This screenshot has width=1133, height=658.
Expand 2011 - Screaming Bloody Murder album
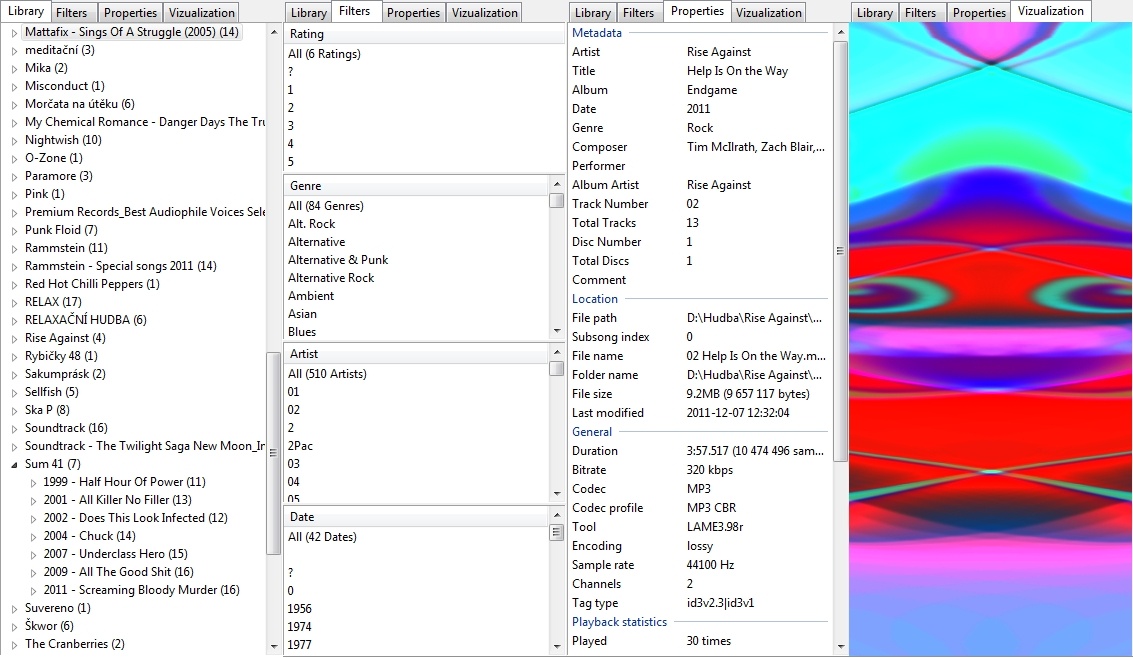[x=33, y=590]
